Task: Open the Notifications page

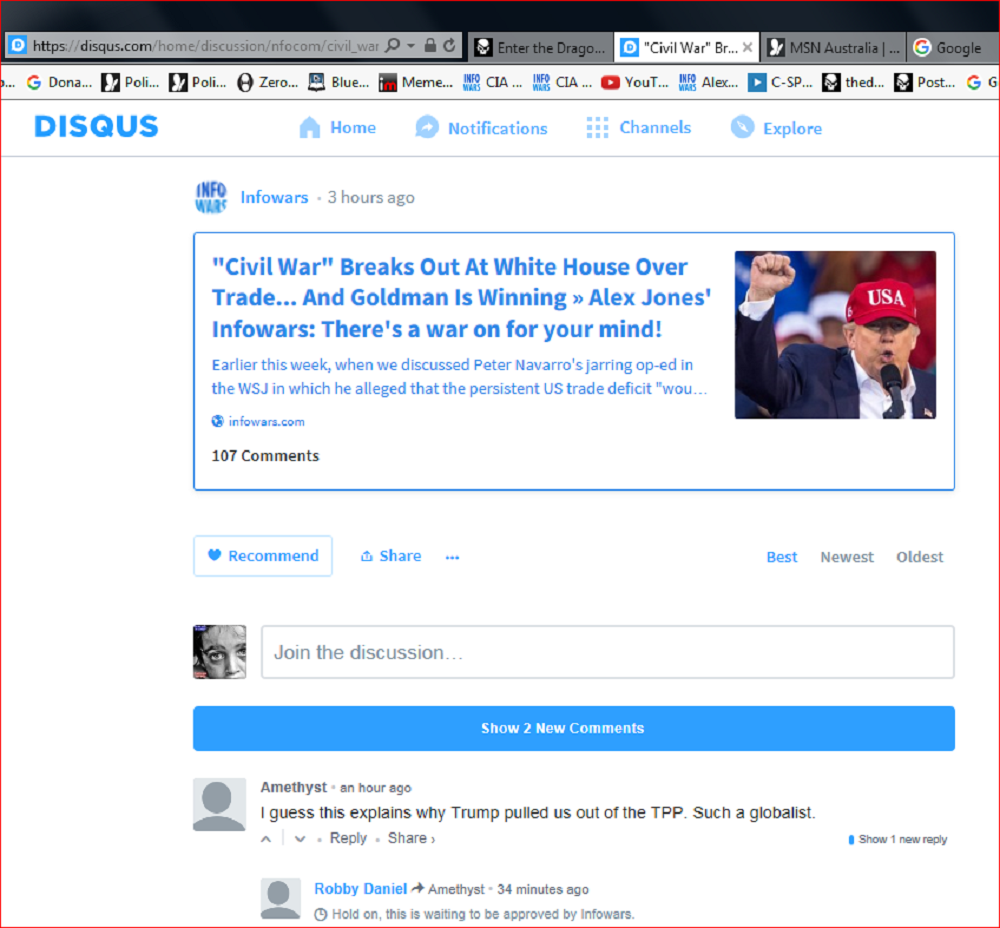Action: (x=482, y=128)
